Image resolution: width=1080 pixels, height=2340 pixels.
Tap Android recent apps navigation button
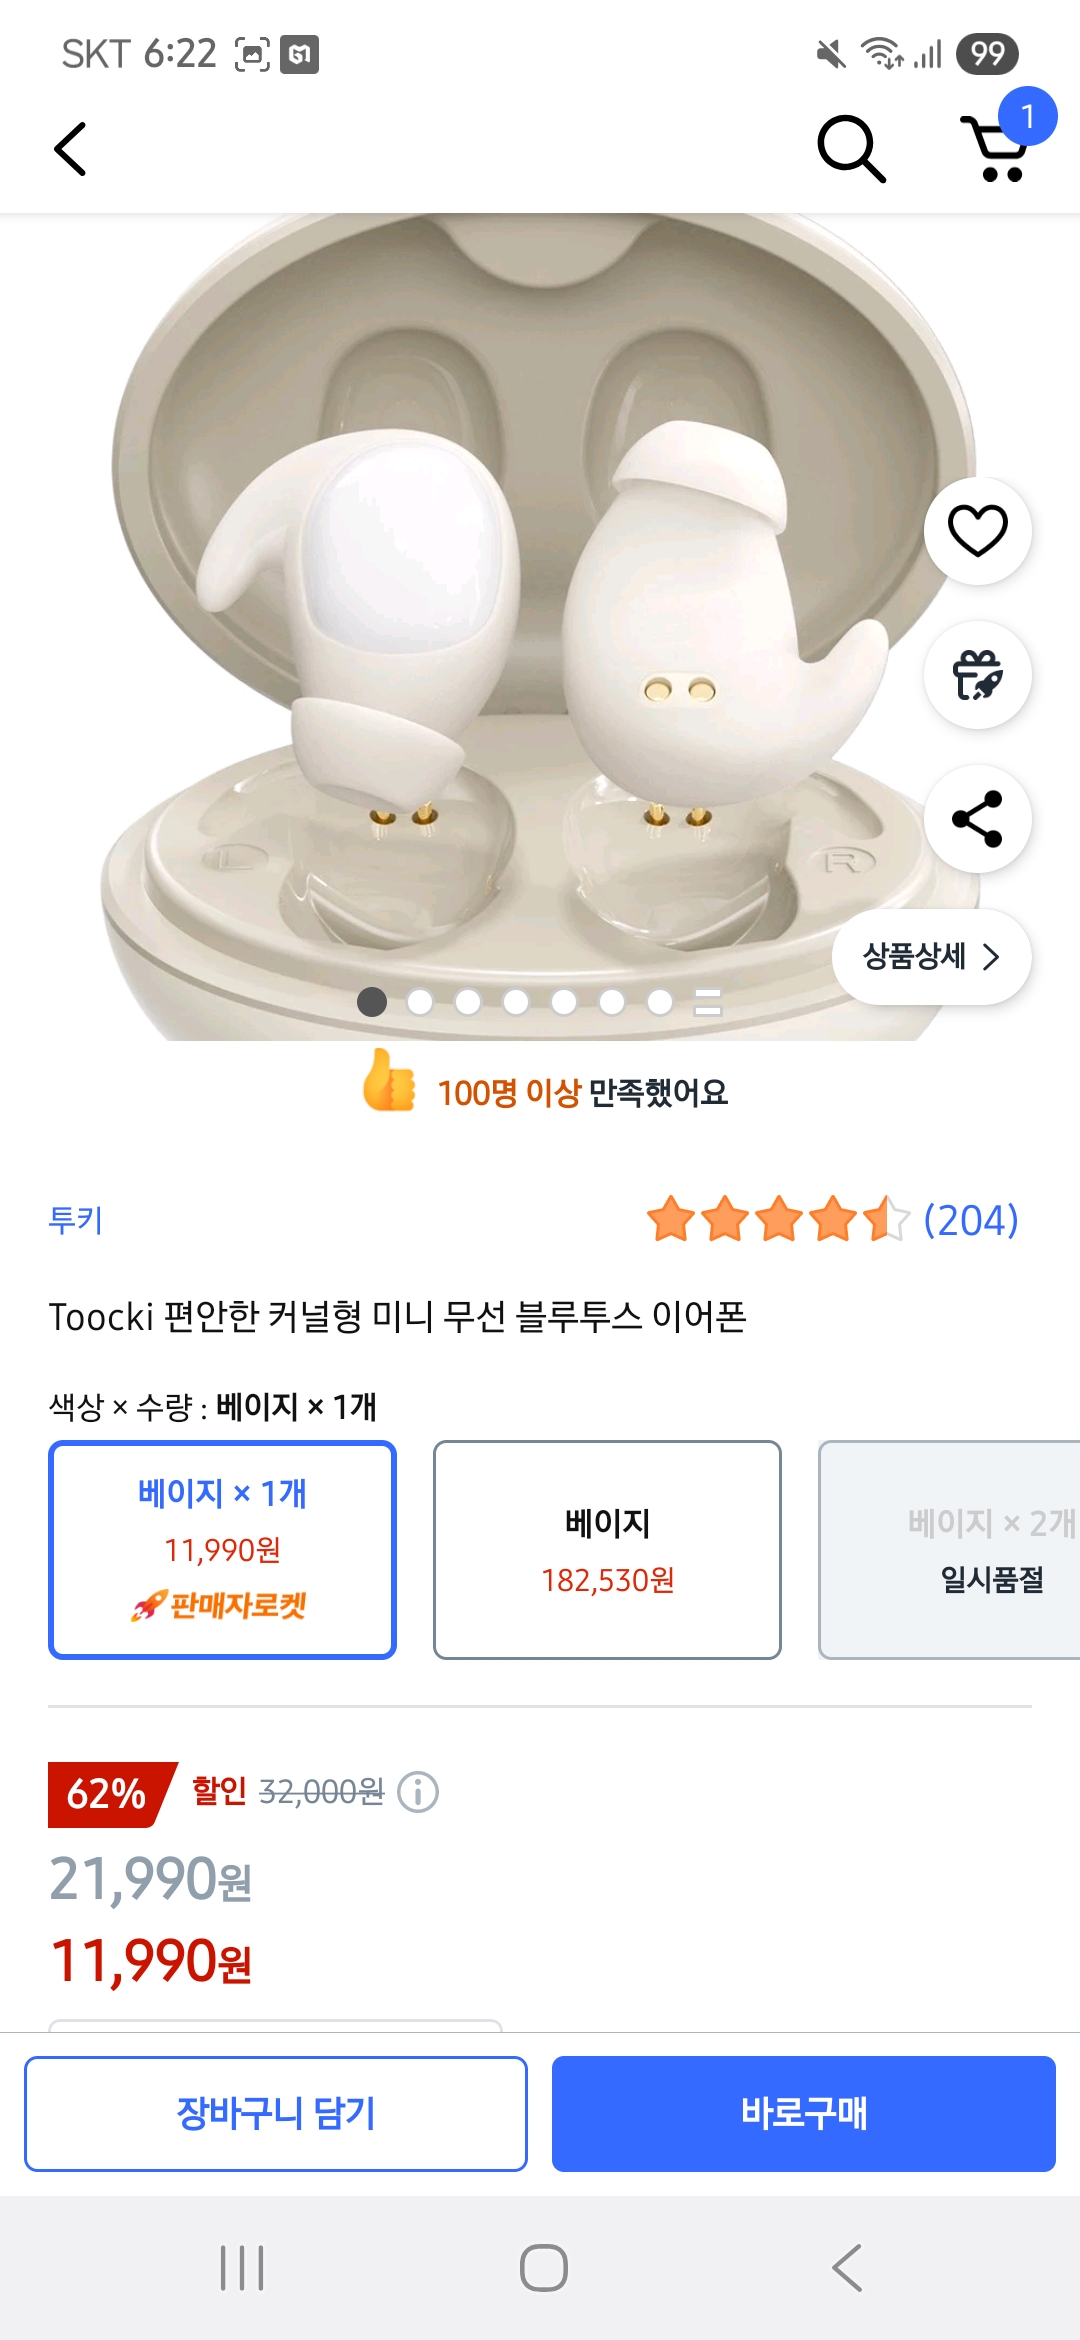[242, 2268]
